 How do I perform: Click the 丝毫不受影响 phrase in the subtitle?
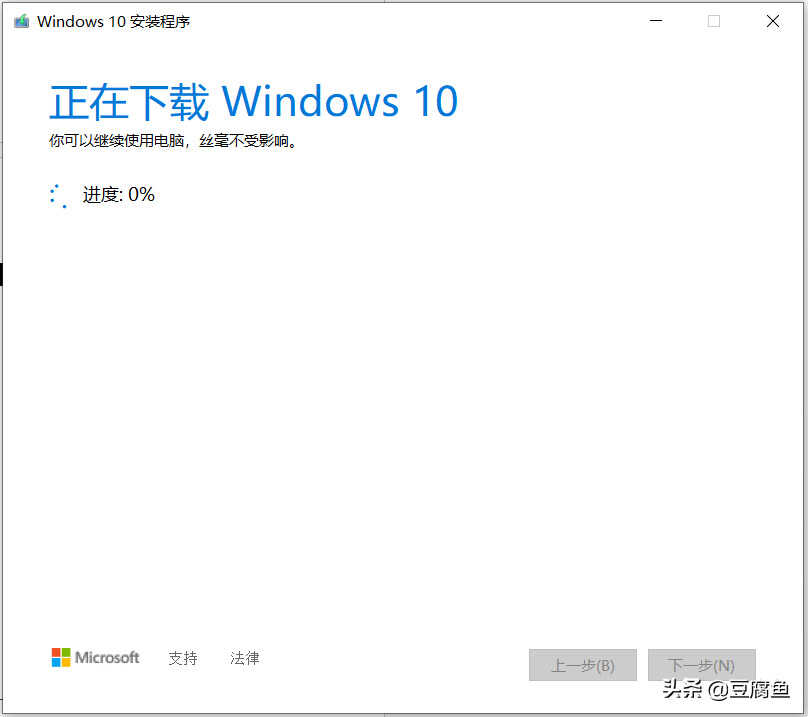pos(244,140)
